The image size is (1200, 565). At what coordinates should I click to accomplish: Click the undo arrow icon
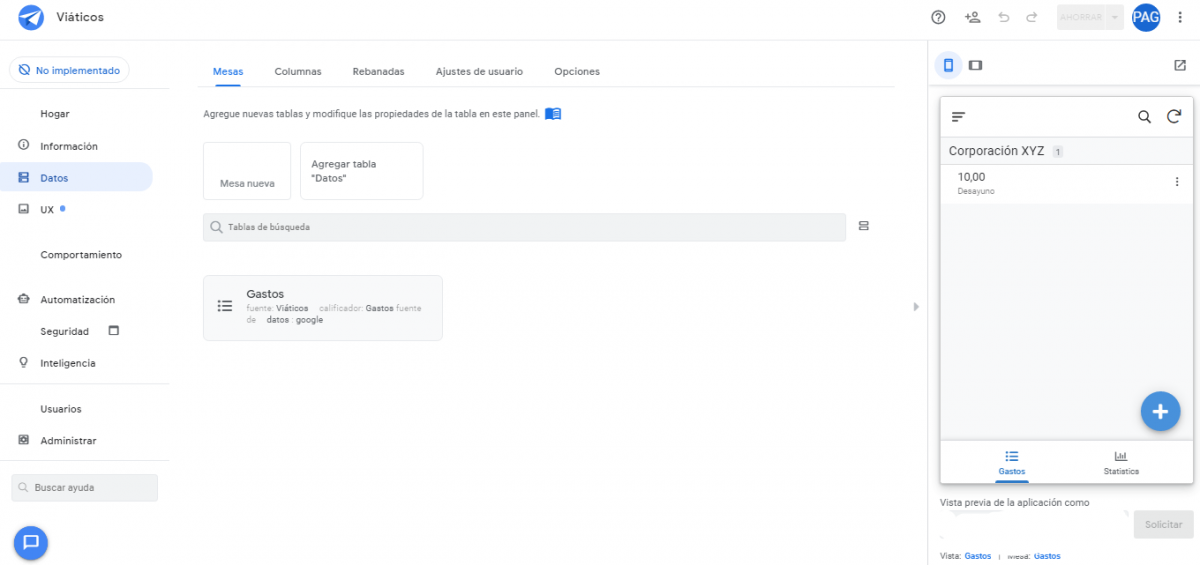[x=1004, y=17]
